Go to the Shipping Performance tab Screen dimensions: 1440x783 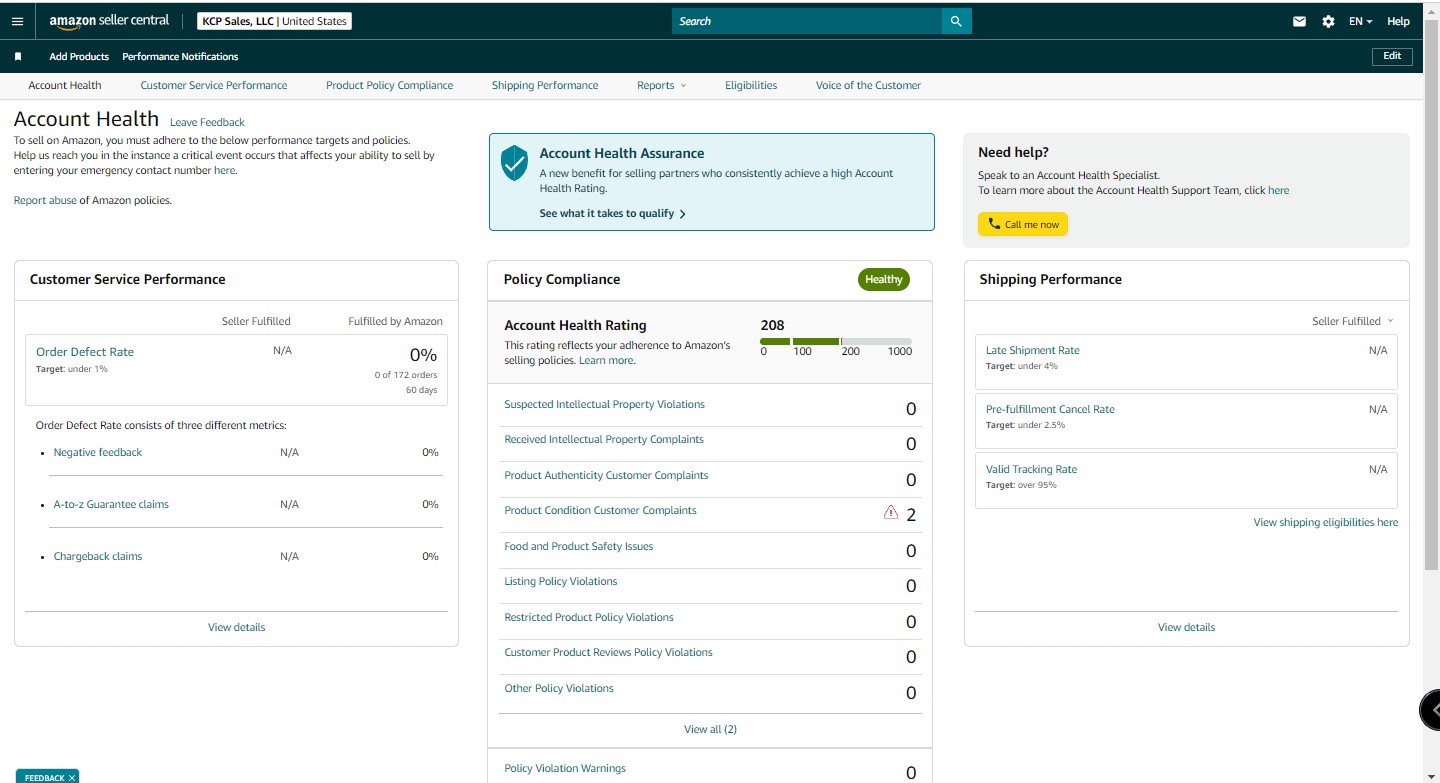click(x=545, y=86)
